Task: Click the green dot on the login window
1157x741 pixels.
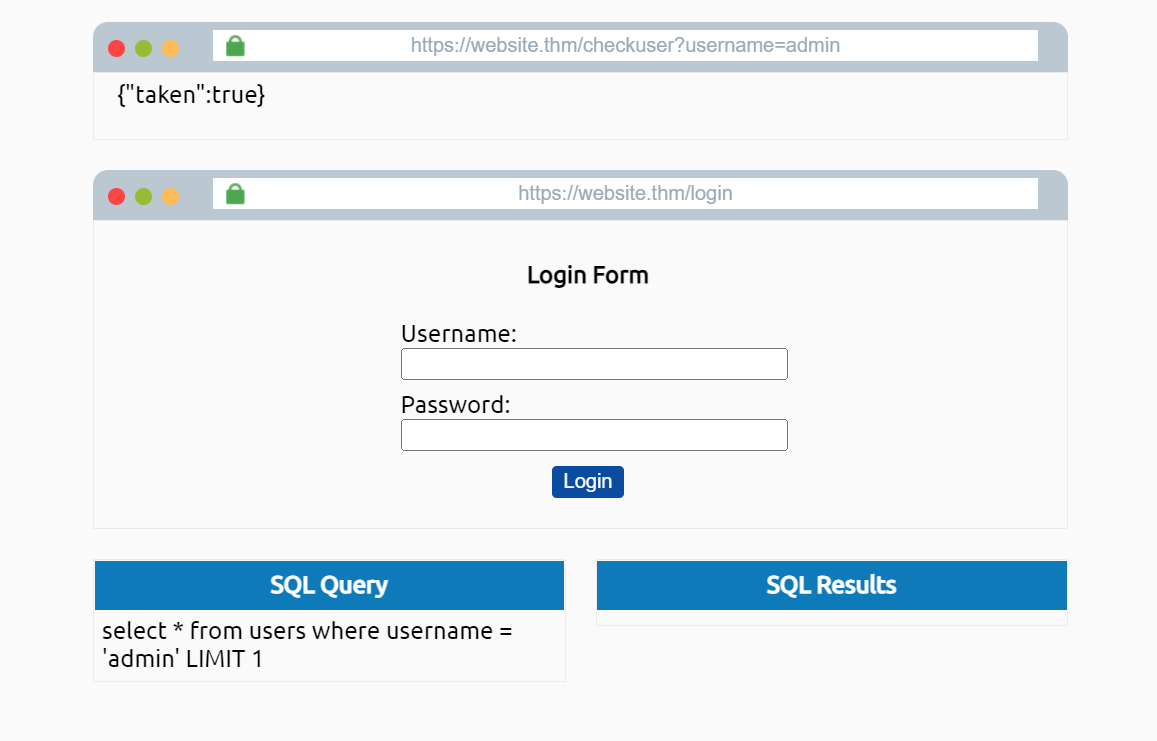Action: point(143,196)
